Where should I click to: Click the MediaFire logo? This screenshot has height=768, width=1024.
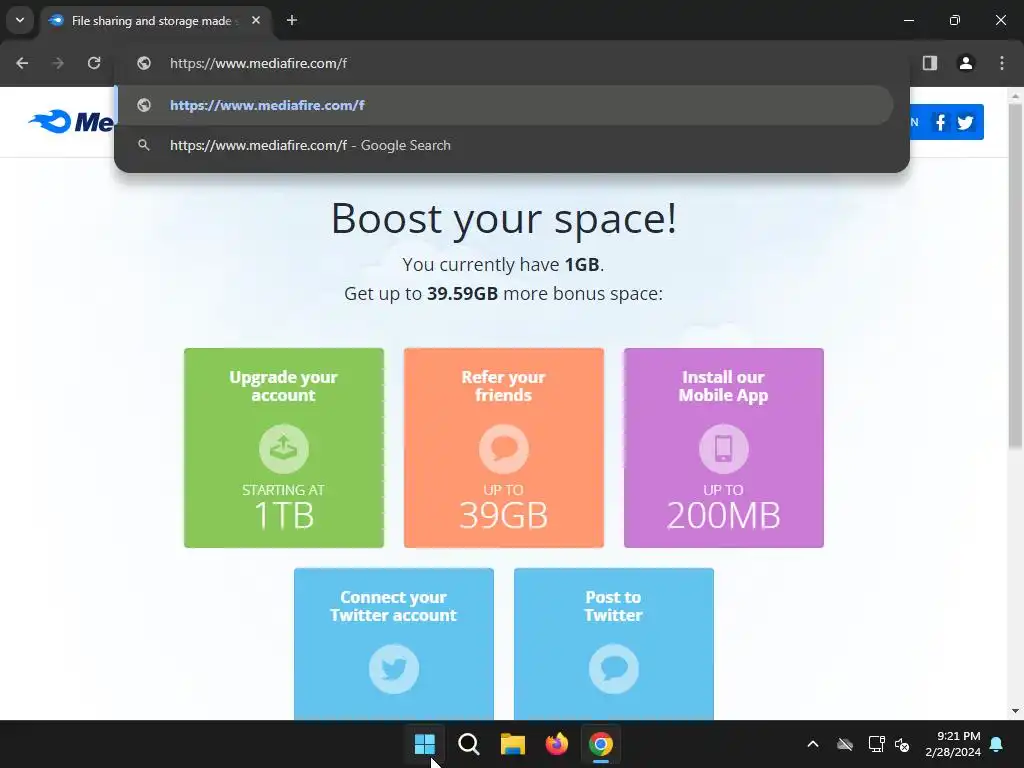tap(71, 121)
